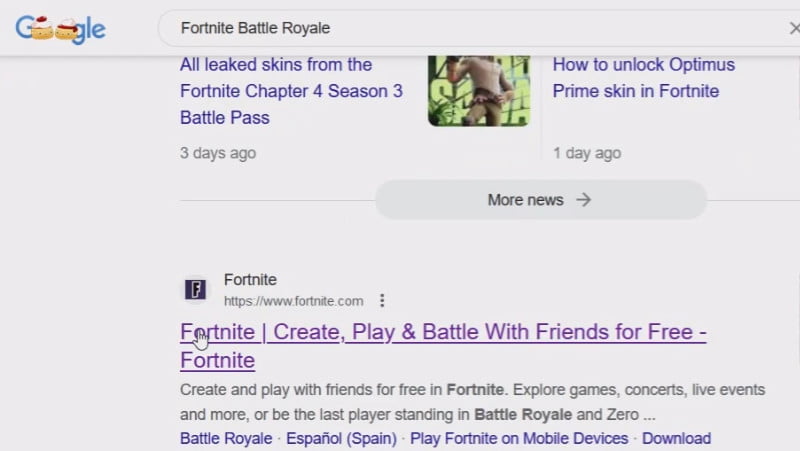
Task: Open All leaked skins from the Fortnite article
Action: tap(291, 91)
